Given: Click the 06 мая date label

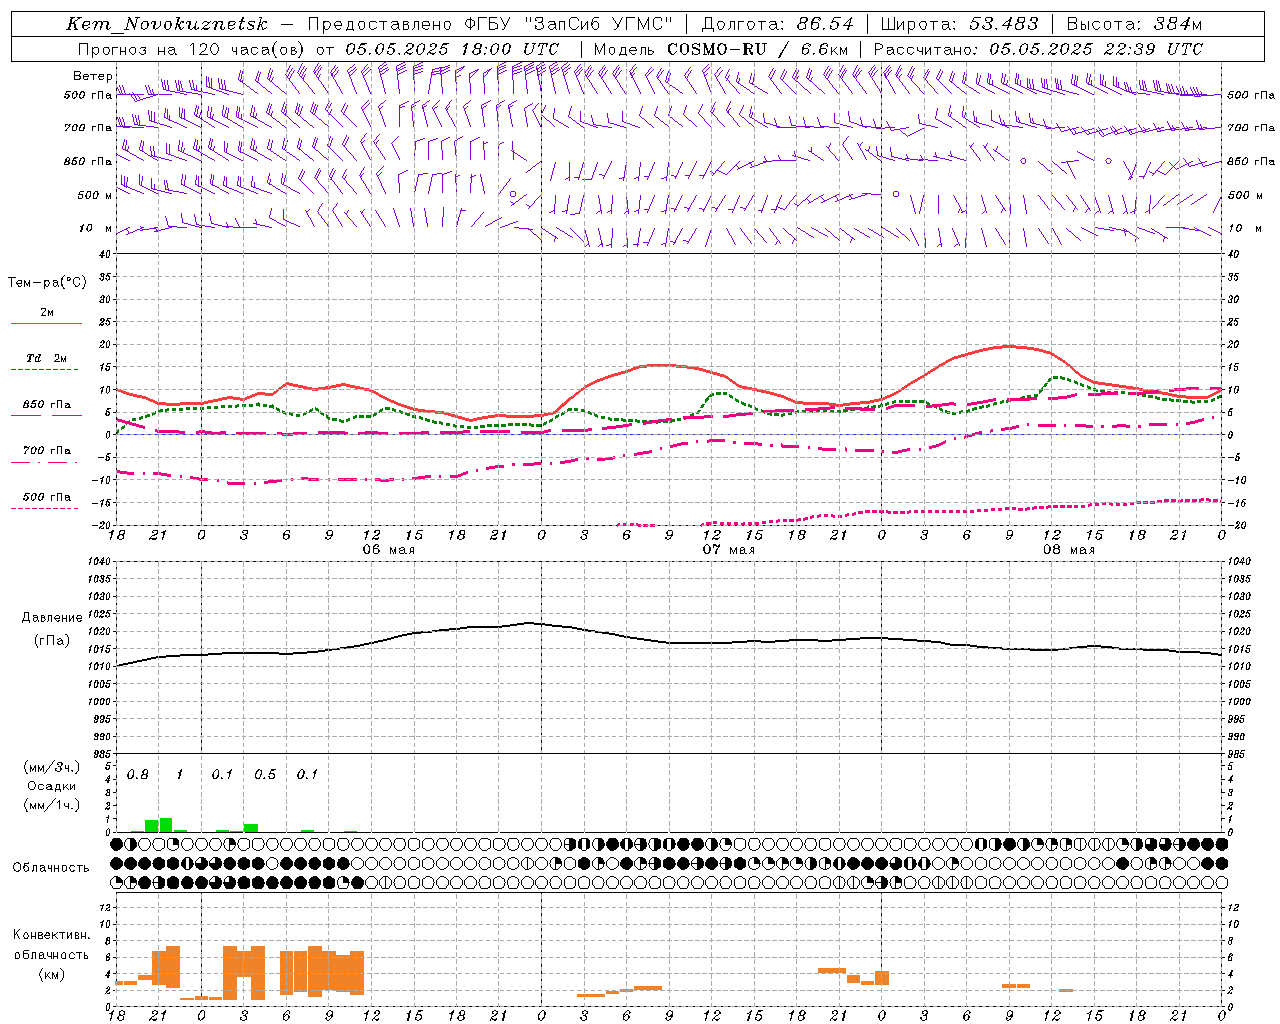Looking at the screenshot, I should point(388,550).
